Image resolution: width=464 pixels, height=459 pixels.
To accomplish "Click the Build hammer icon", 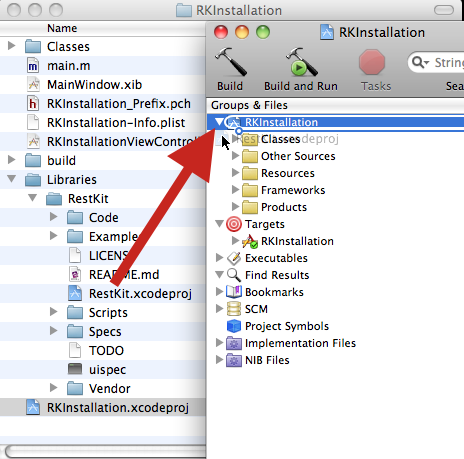I will [x=231, y=62].
